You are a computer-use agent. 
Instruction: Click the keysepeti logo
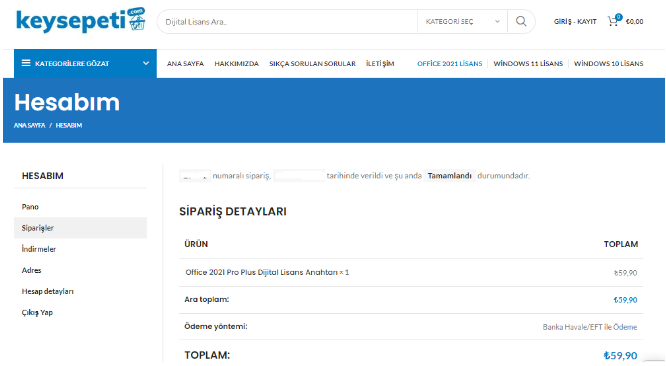pyautogui.click(x=81, y=20)
